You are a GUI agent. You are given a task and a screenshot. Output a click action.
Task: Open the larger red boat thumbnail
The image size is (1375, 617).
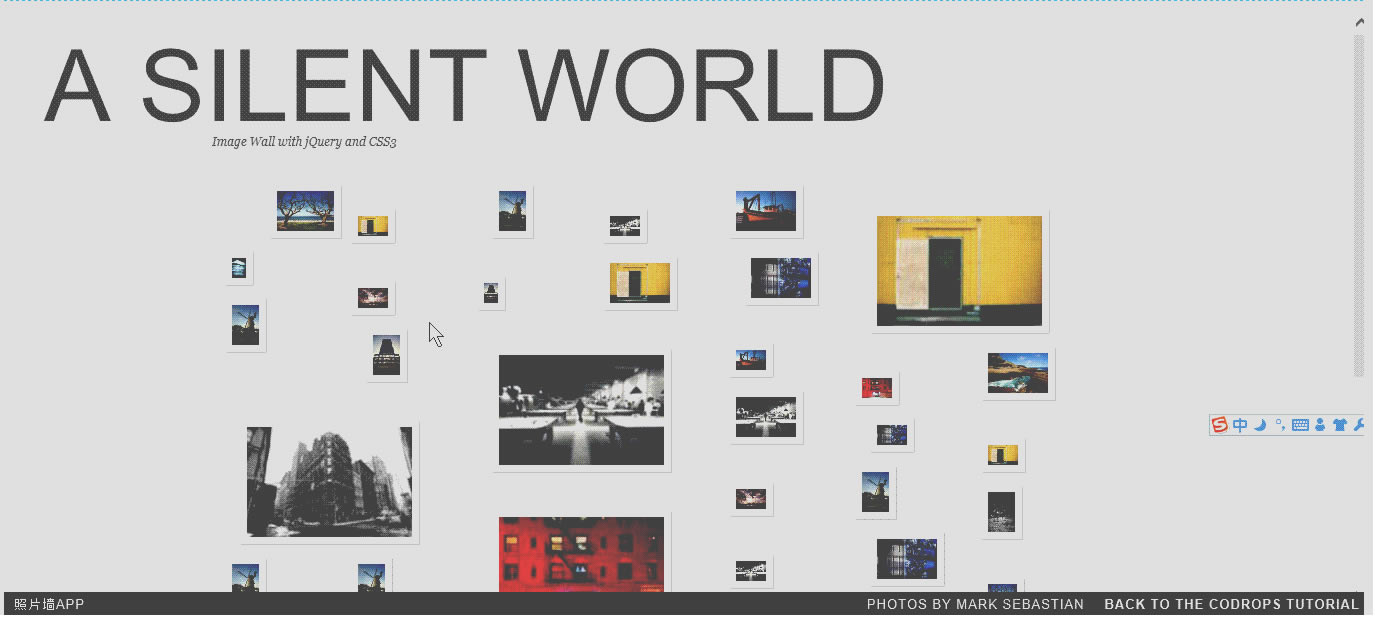pyautogui.click(x=766, y=211)
